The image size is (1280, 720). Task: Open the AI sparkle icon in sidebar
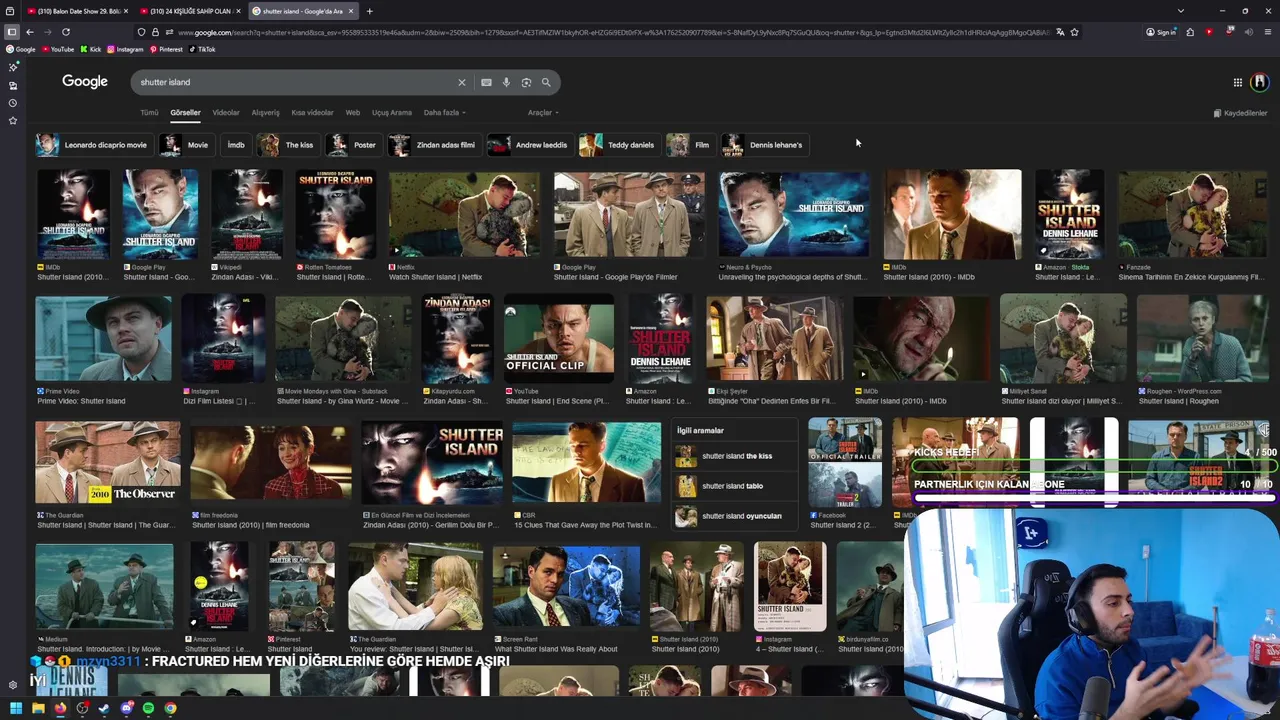pyautogui.click(x=13, y=67)
